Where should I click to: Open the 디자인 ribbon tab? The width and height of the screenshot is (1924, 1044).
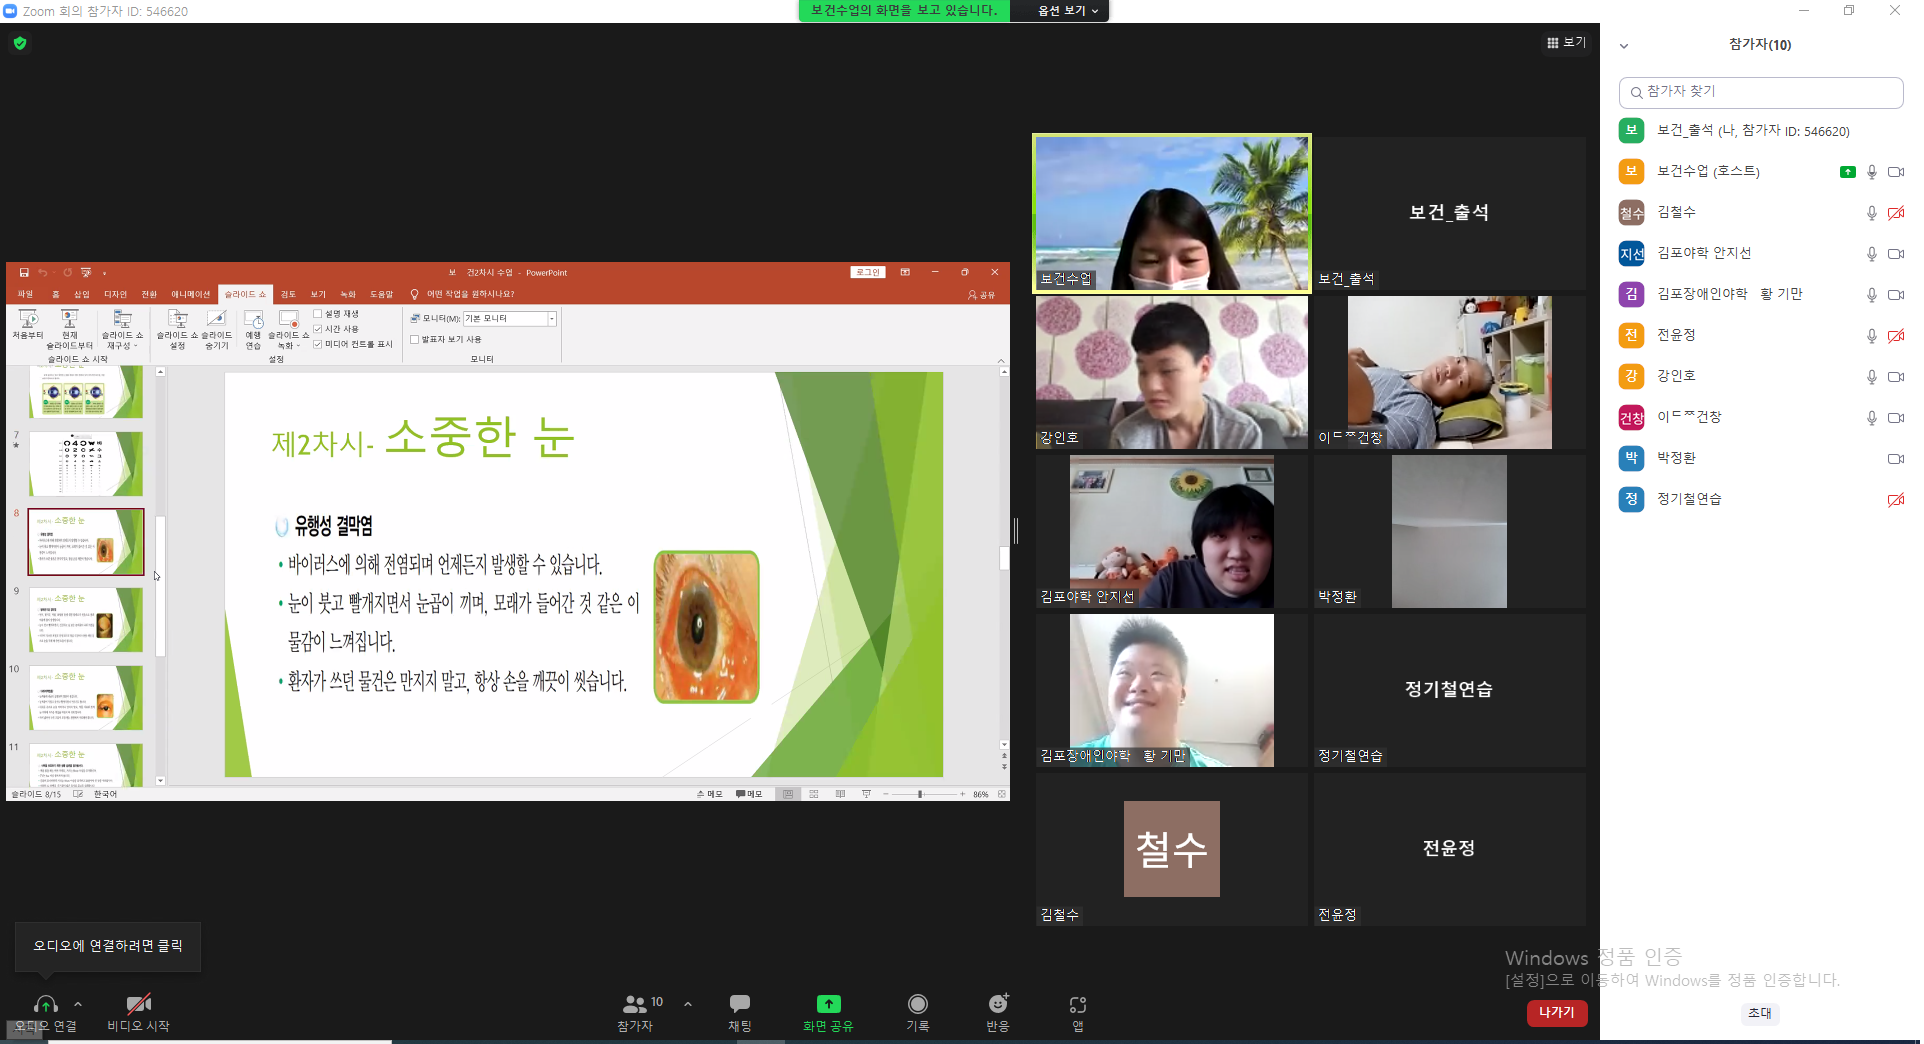(x=116, y=294)
